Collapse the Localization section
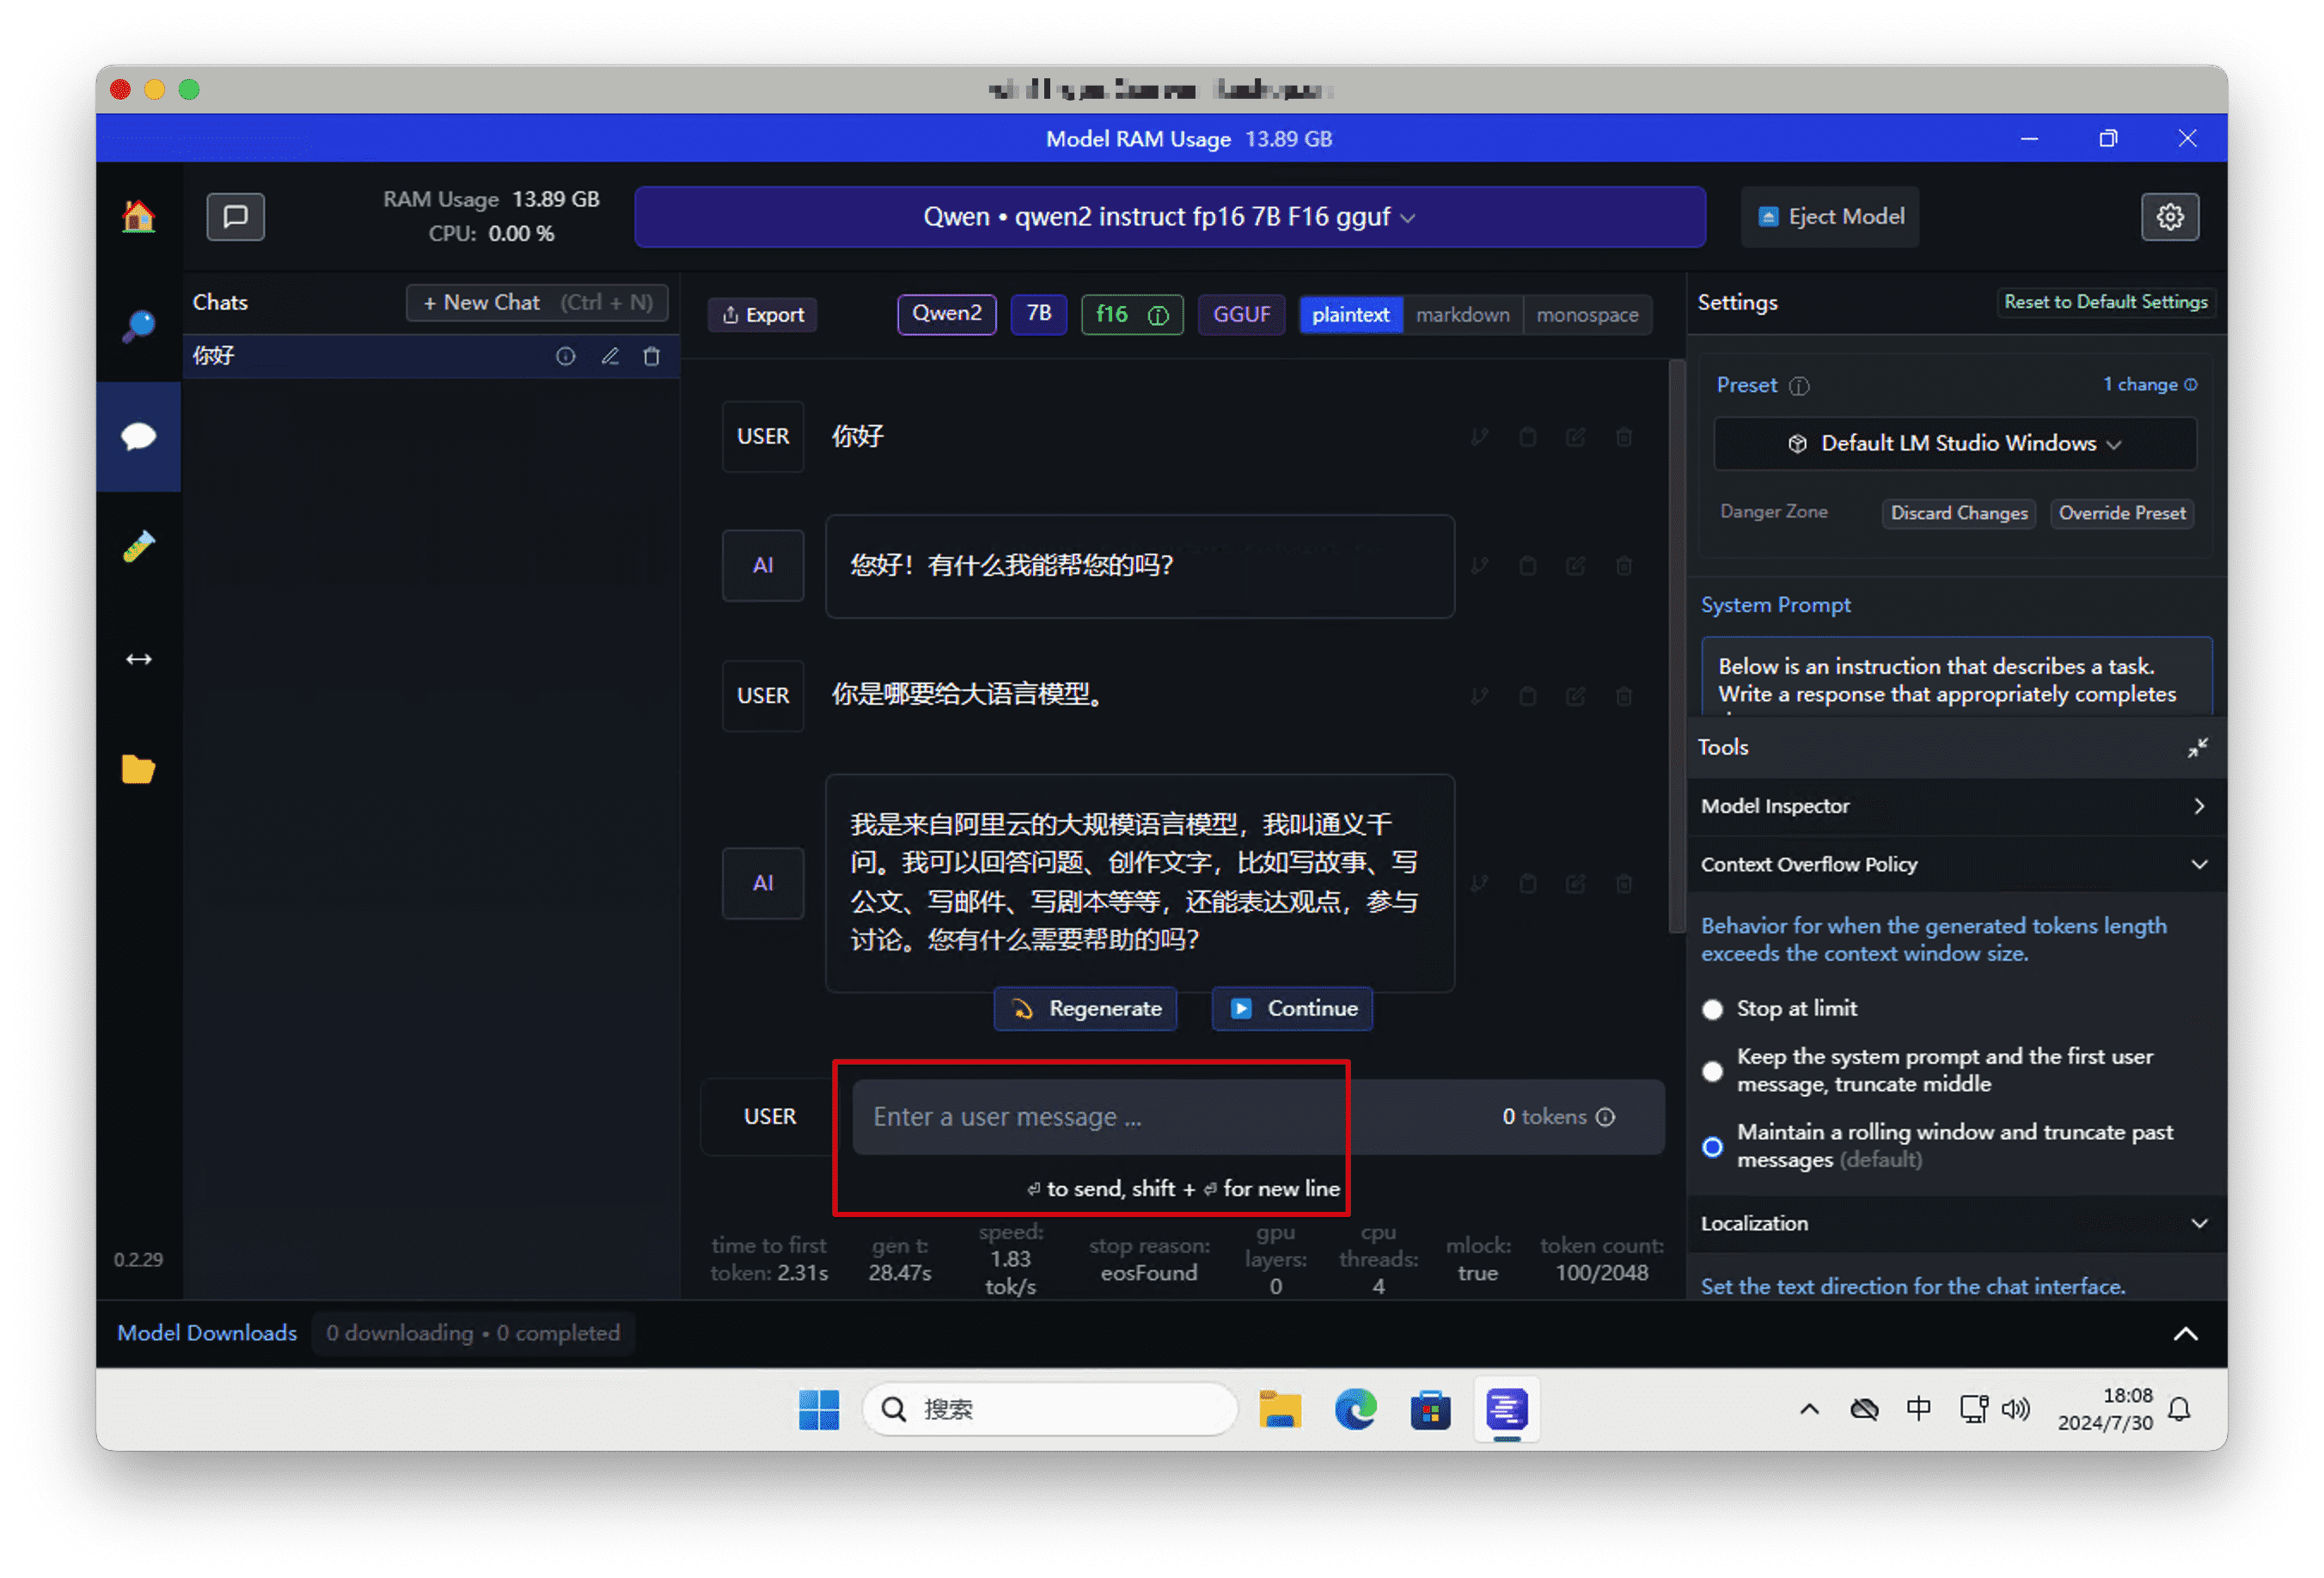2324x1578 pixels. pyautogui.click(x=1955, y=1223)
